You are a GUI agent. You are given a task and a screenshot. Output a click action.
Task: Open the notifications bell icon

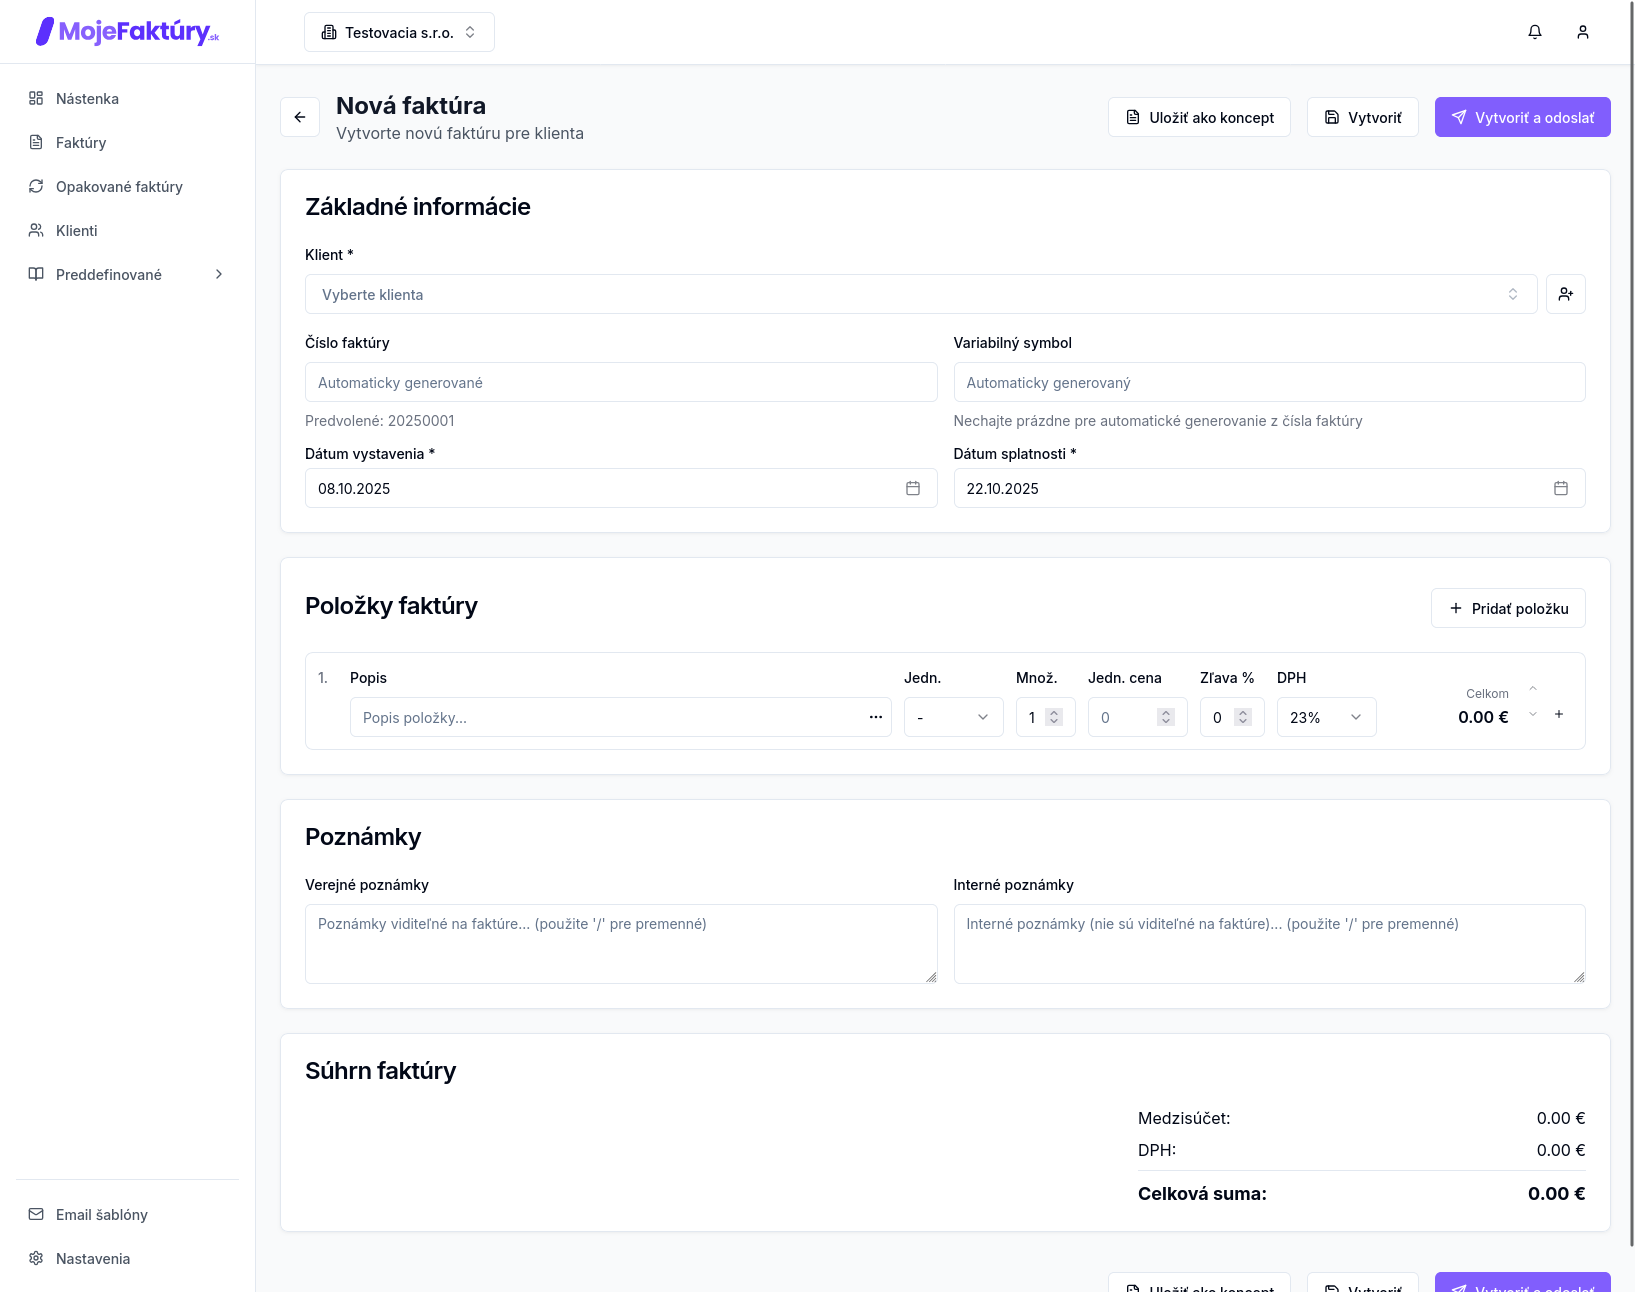point(1534,32)
